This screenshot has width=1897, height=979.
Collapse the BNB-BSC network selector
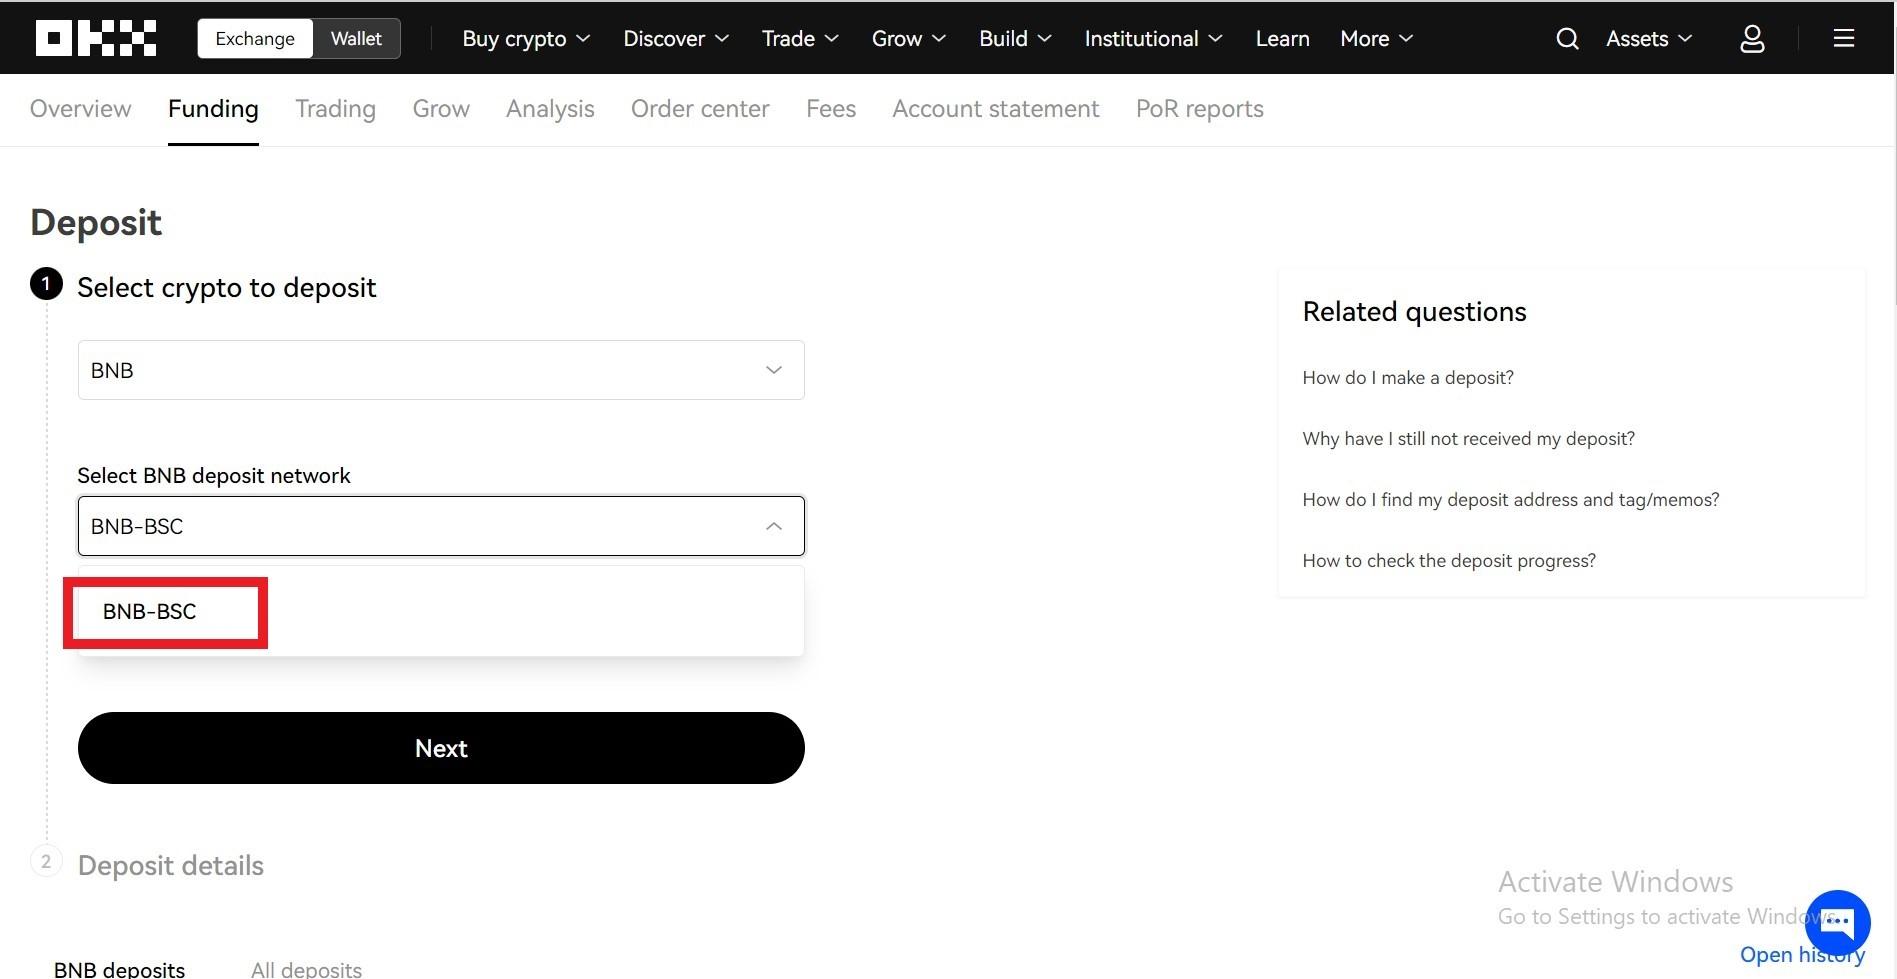click(441, 526)
